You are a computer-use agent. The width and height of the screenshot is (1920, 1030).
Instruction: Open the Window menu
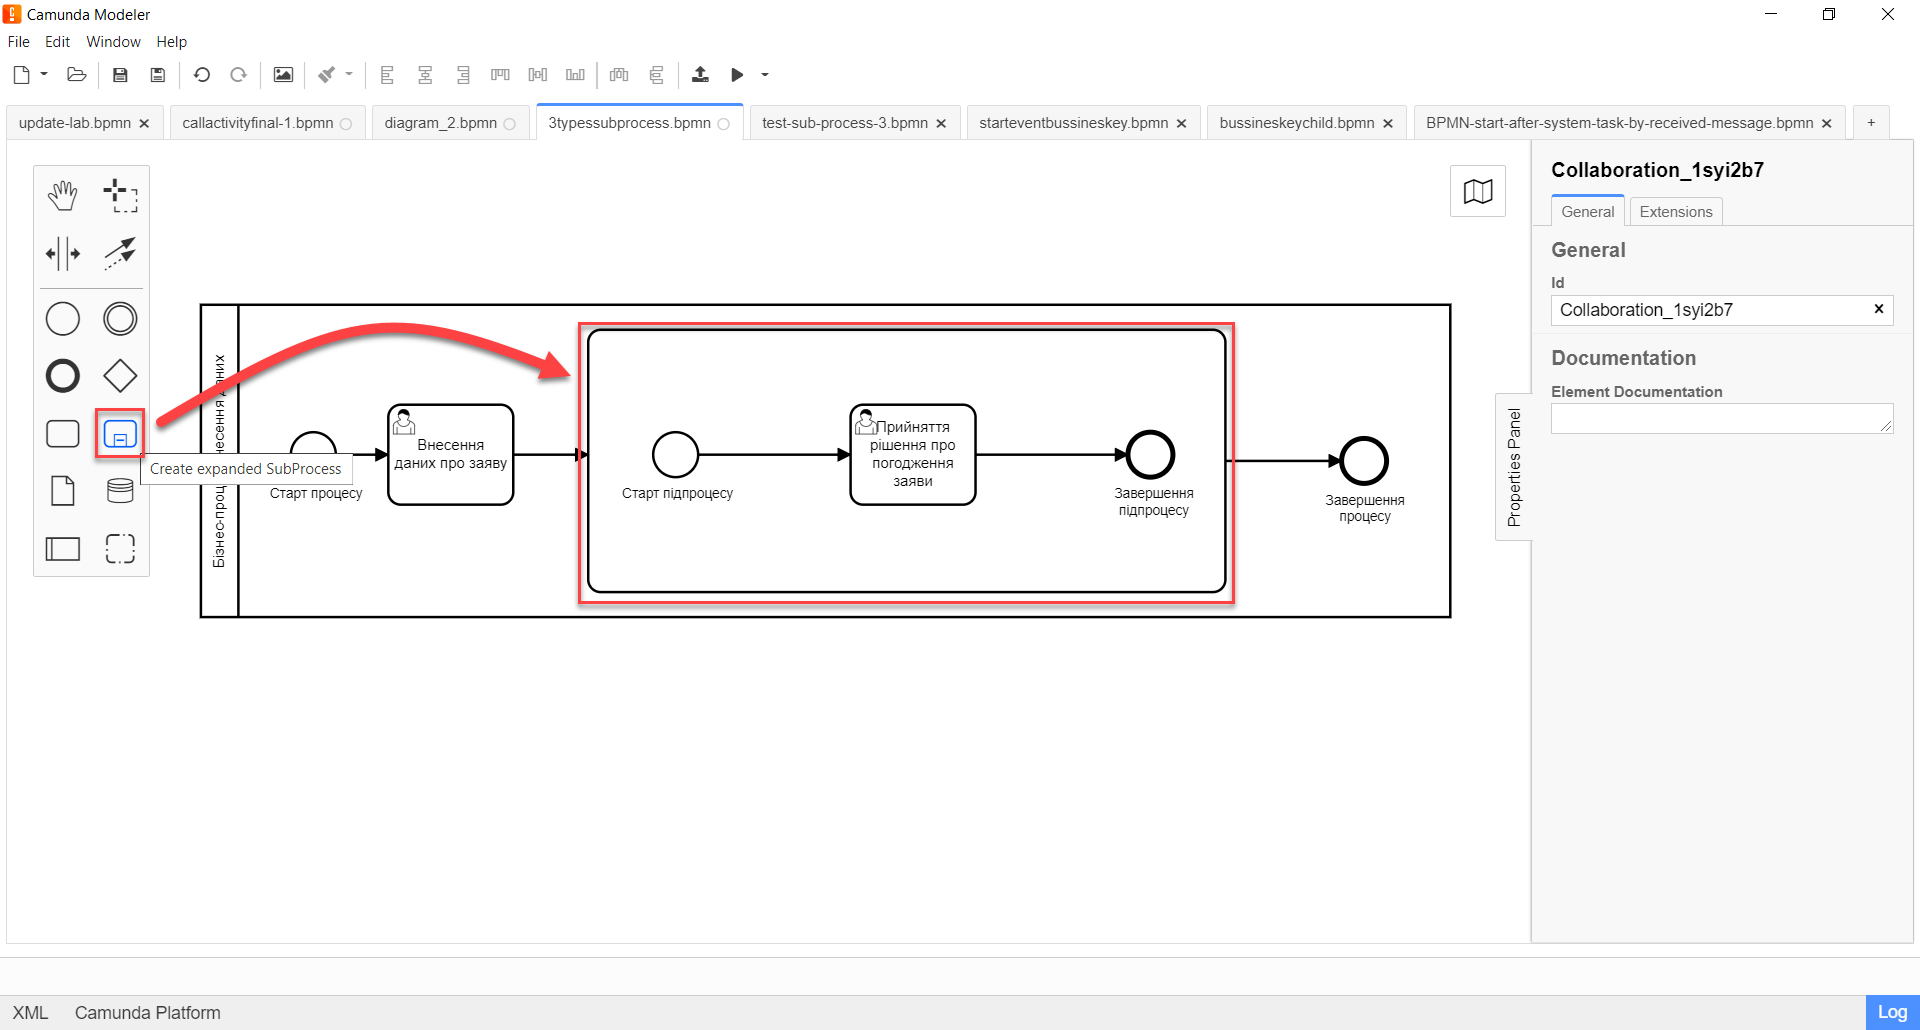[114, 42]
